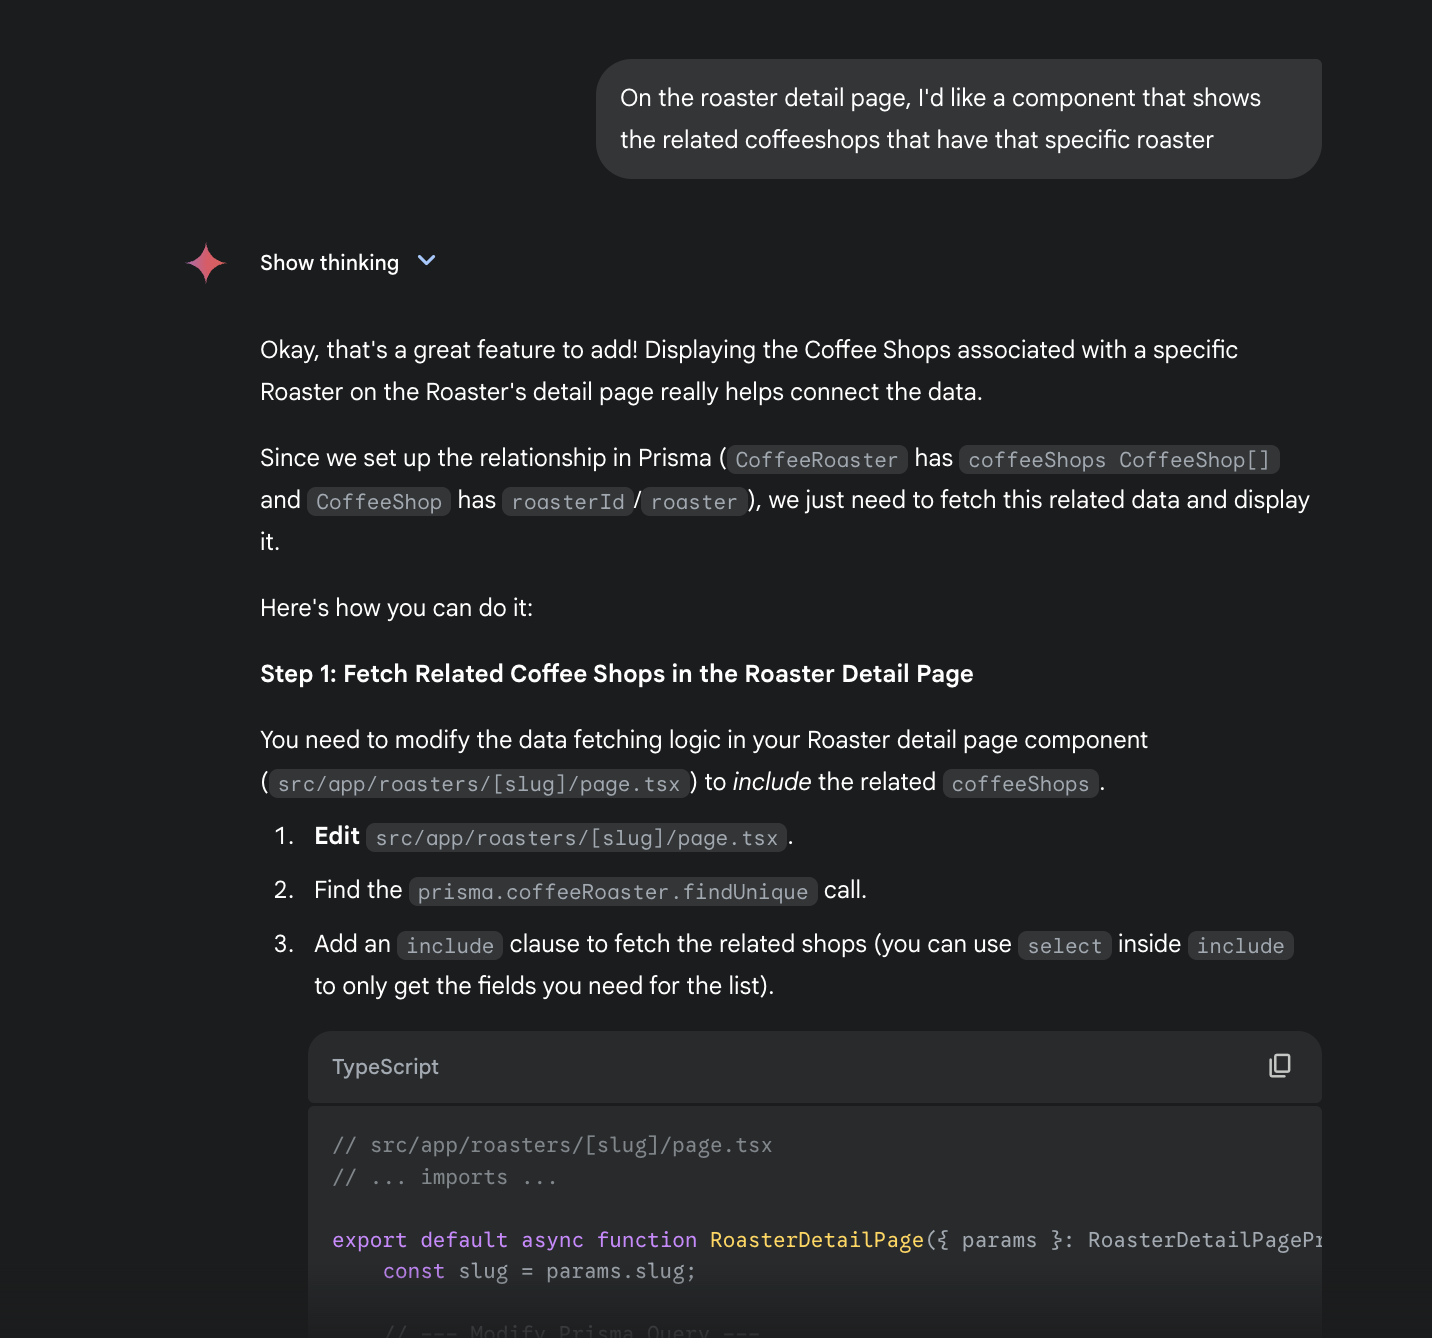Click the roasterId inline code chip
This screenshot has width=1432, height=1338.
pos(568,502)
